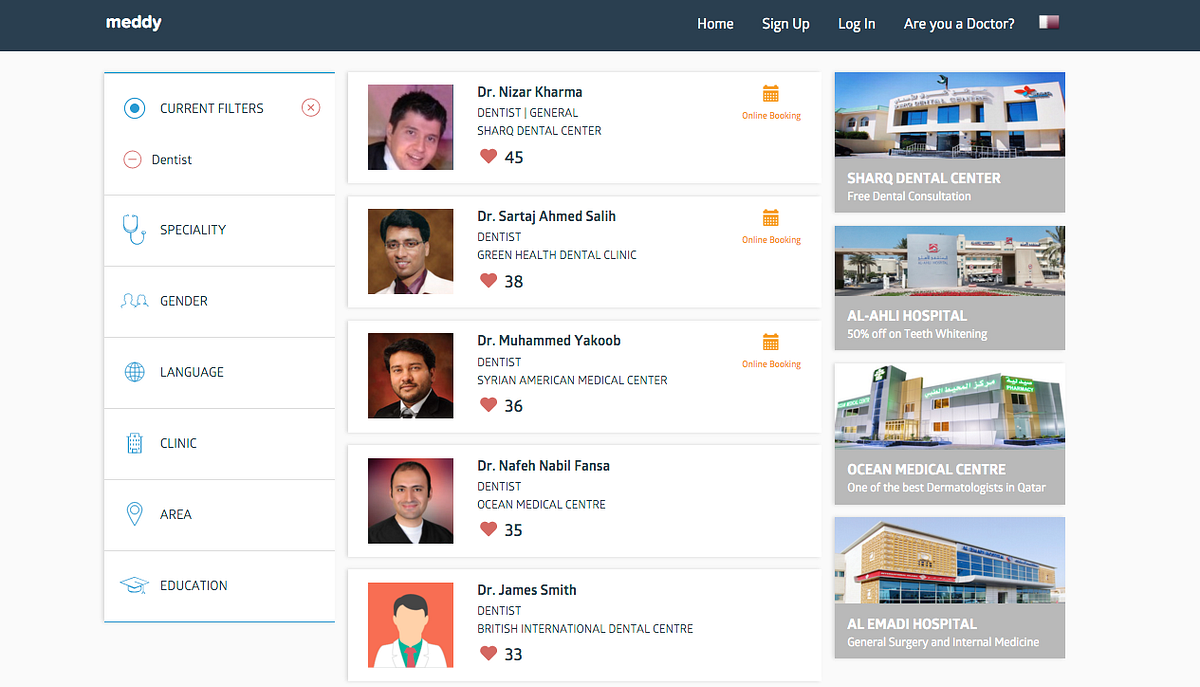Open Dr. Nizar Kharma profile
1200x687 pixels.
[x=529, y=92]
